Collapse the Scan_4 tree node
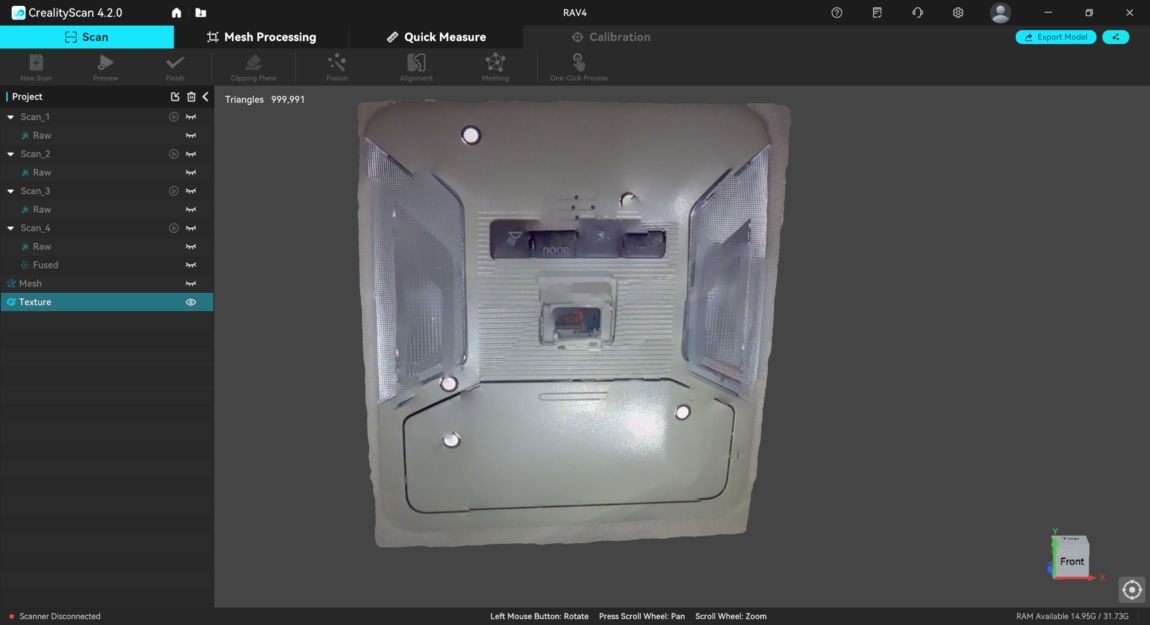The image size is (1150, 625). pos(11,228)
